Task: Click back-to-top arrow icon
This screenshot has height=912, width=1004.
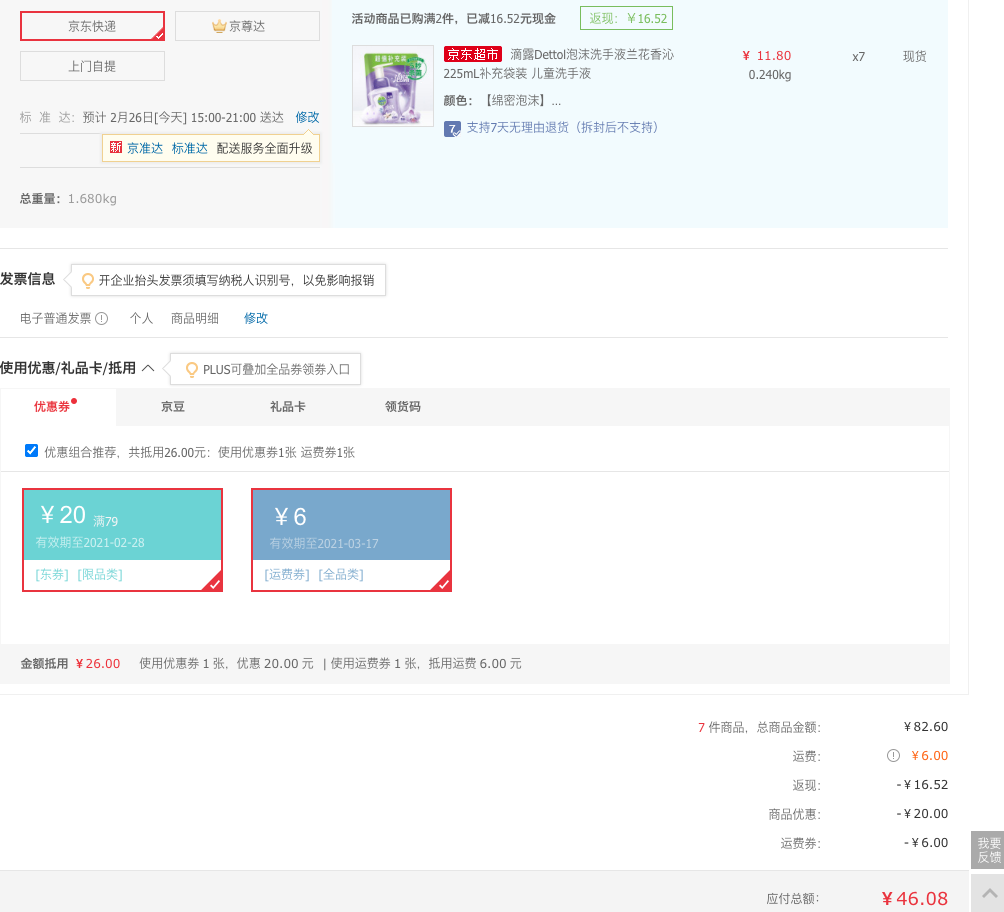Action: pyautogui.click(x=989, y=893)
